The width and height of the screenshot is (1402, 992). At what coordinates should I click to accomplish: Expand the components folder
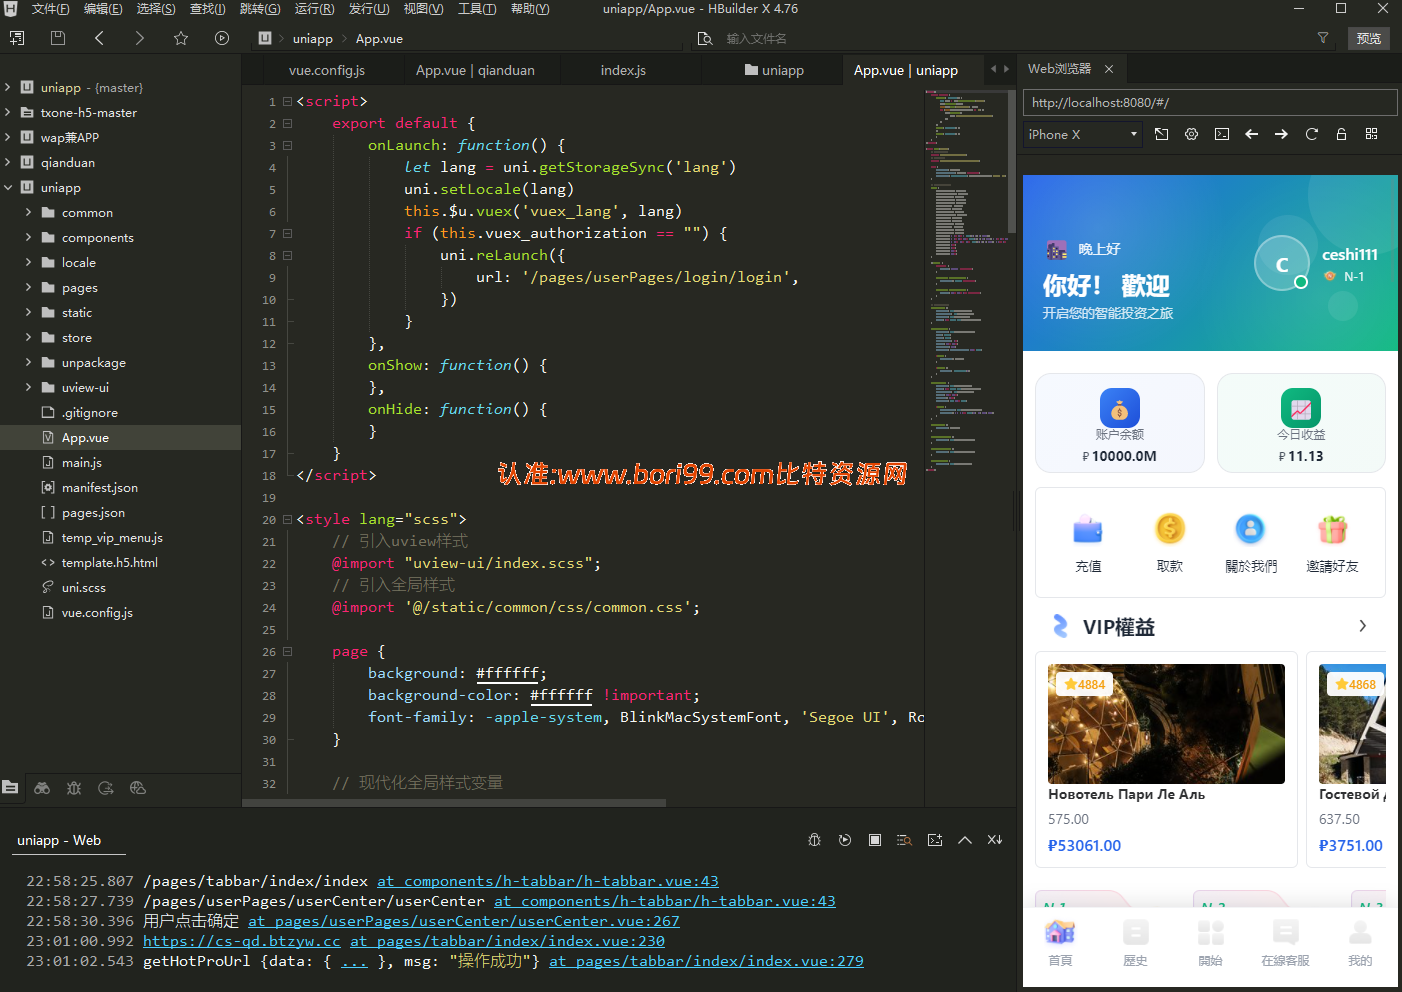(28, 237)
